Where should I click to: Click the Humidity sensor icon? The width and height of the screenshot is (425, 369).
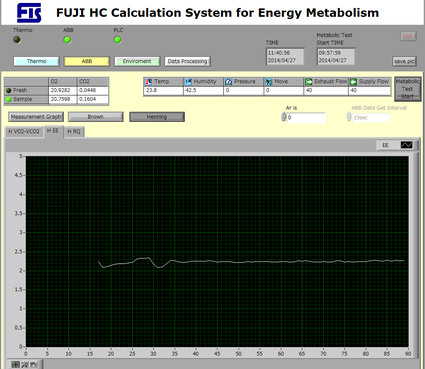point(189,82)
